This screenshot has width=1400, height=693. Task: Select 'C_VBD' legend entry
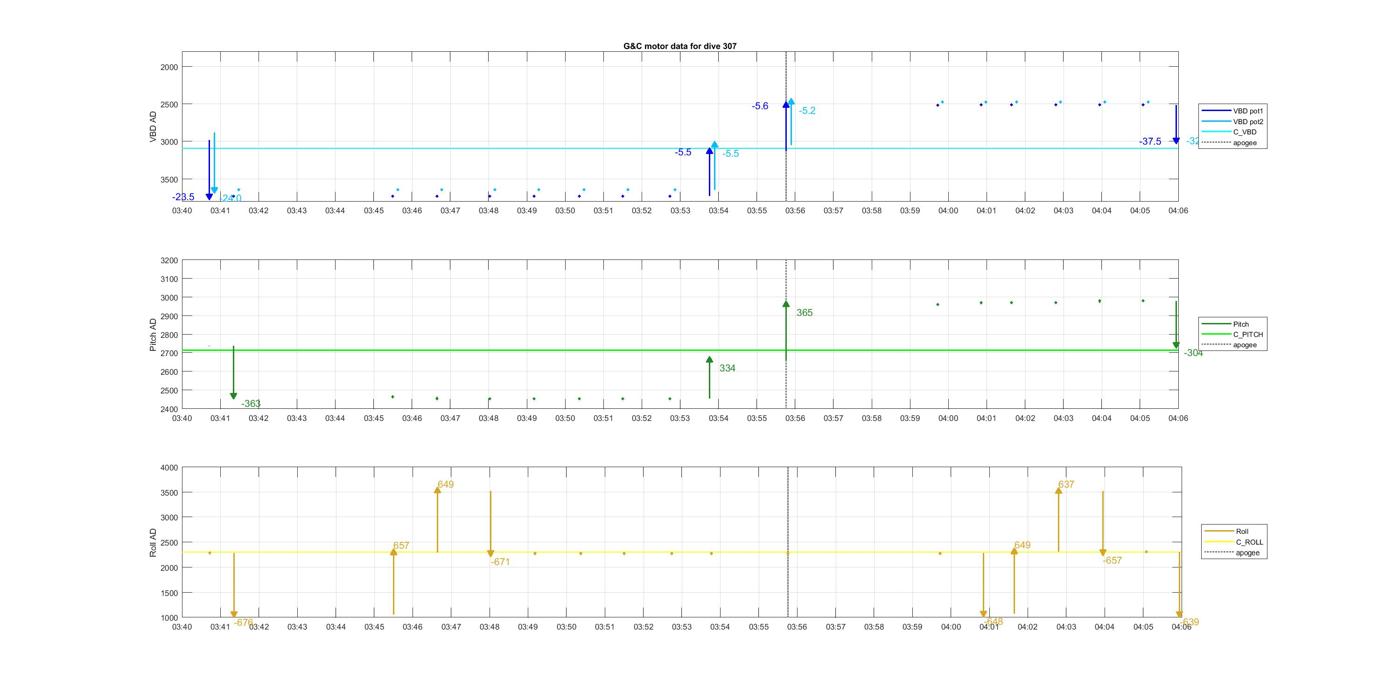point(1228,132)
